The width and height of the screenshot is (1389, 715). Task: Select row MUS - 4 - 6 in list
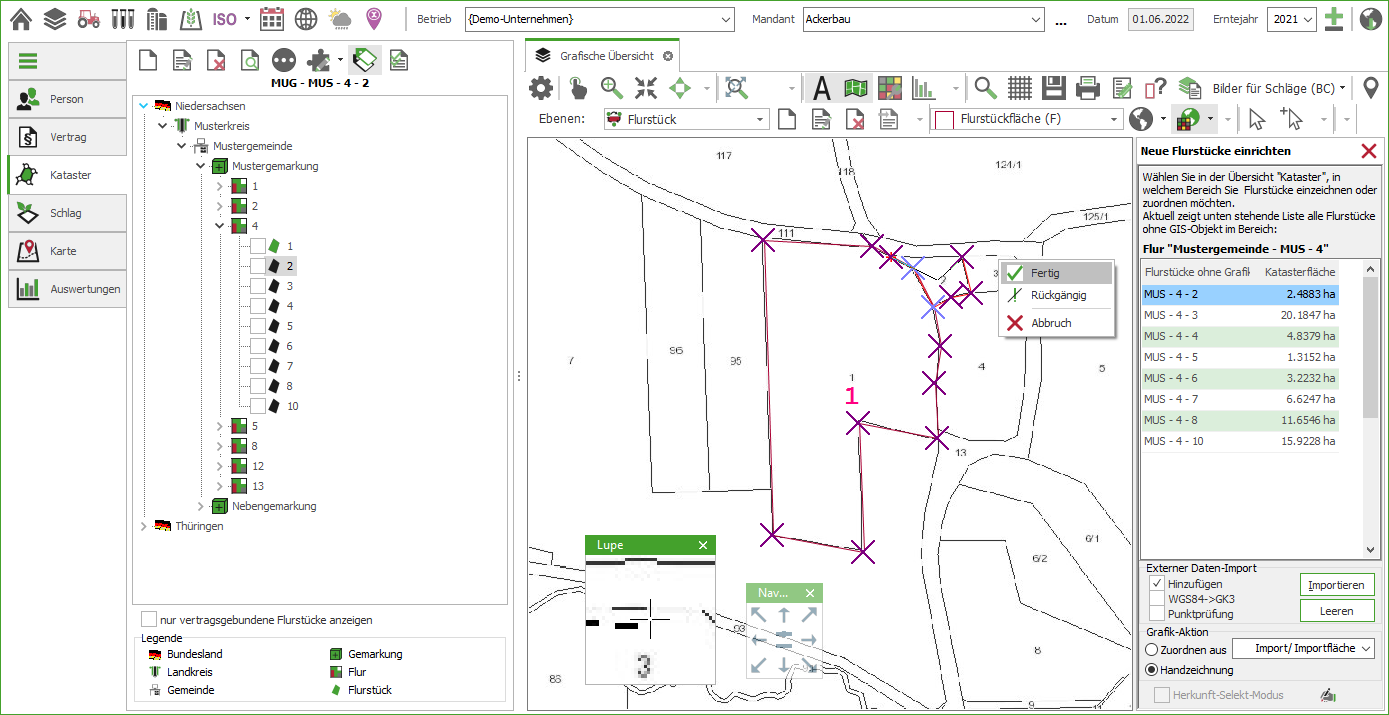point(1239,378)
